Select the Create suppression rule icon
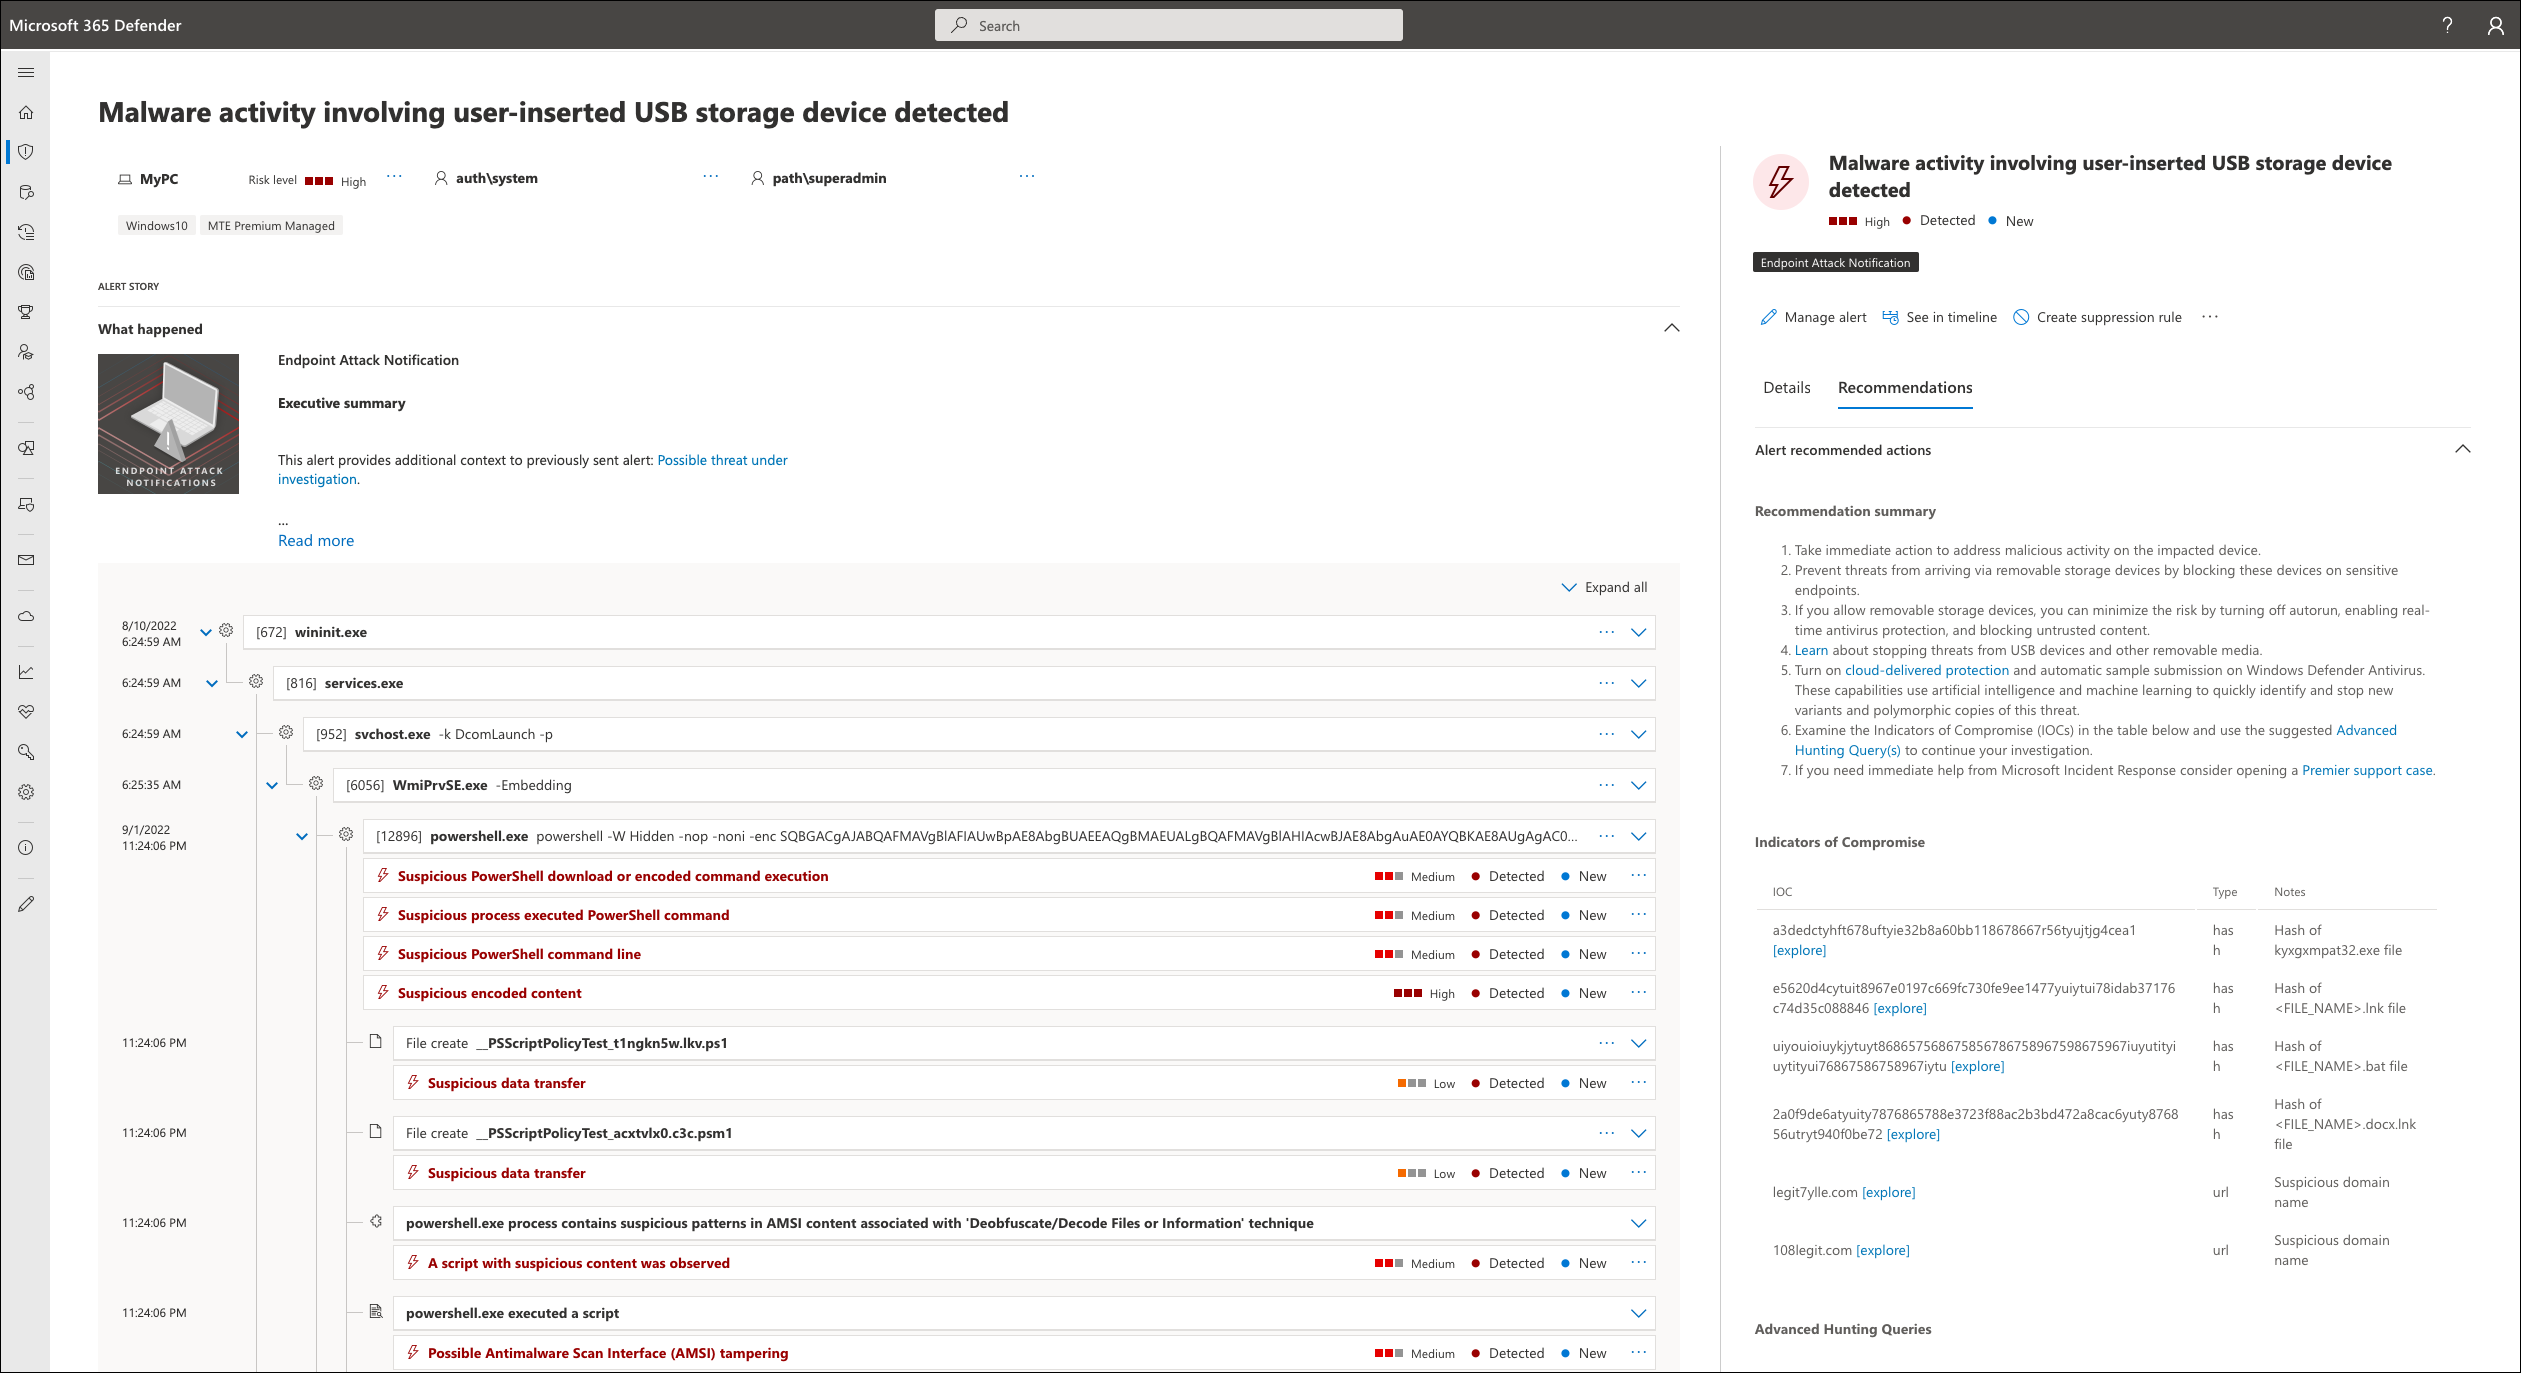Screen dimensions: 2521x1373 pos(2024,316)
